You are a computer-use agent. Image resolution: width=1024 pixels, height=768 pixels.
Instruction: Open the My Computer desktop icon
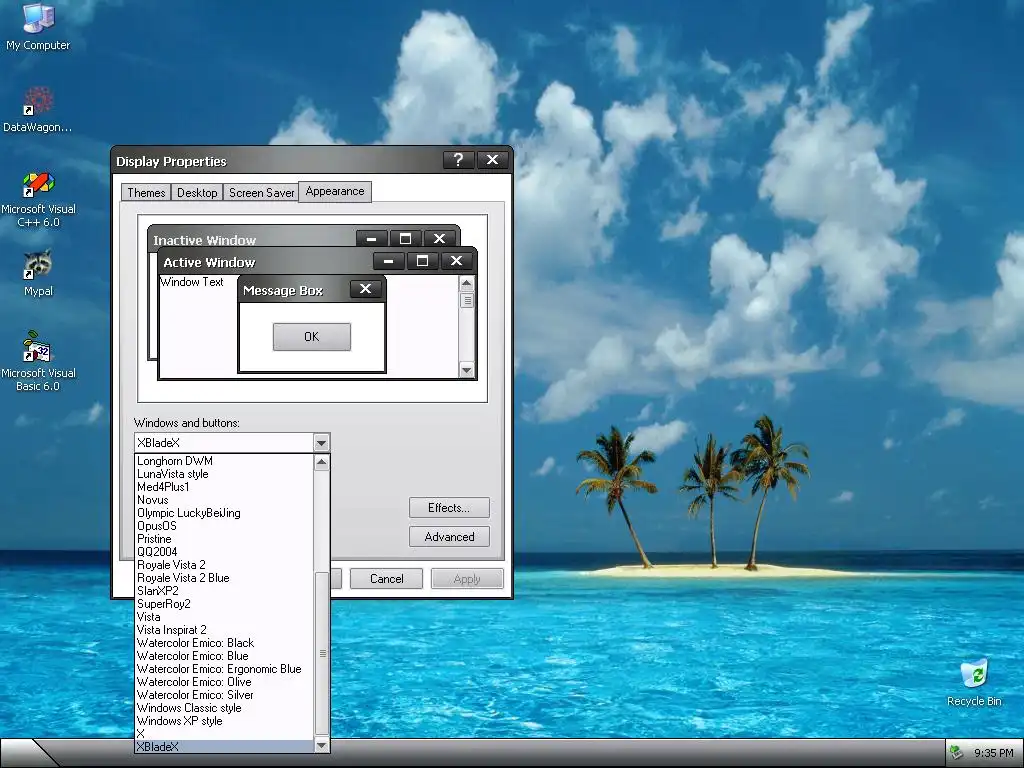[38, 26]
